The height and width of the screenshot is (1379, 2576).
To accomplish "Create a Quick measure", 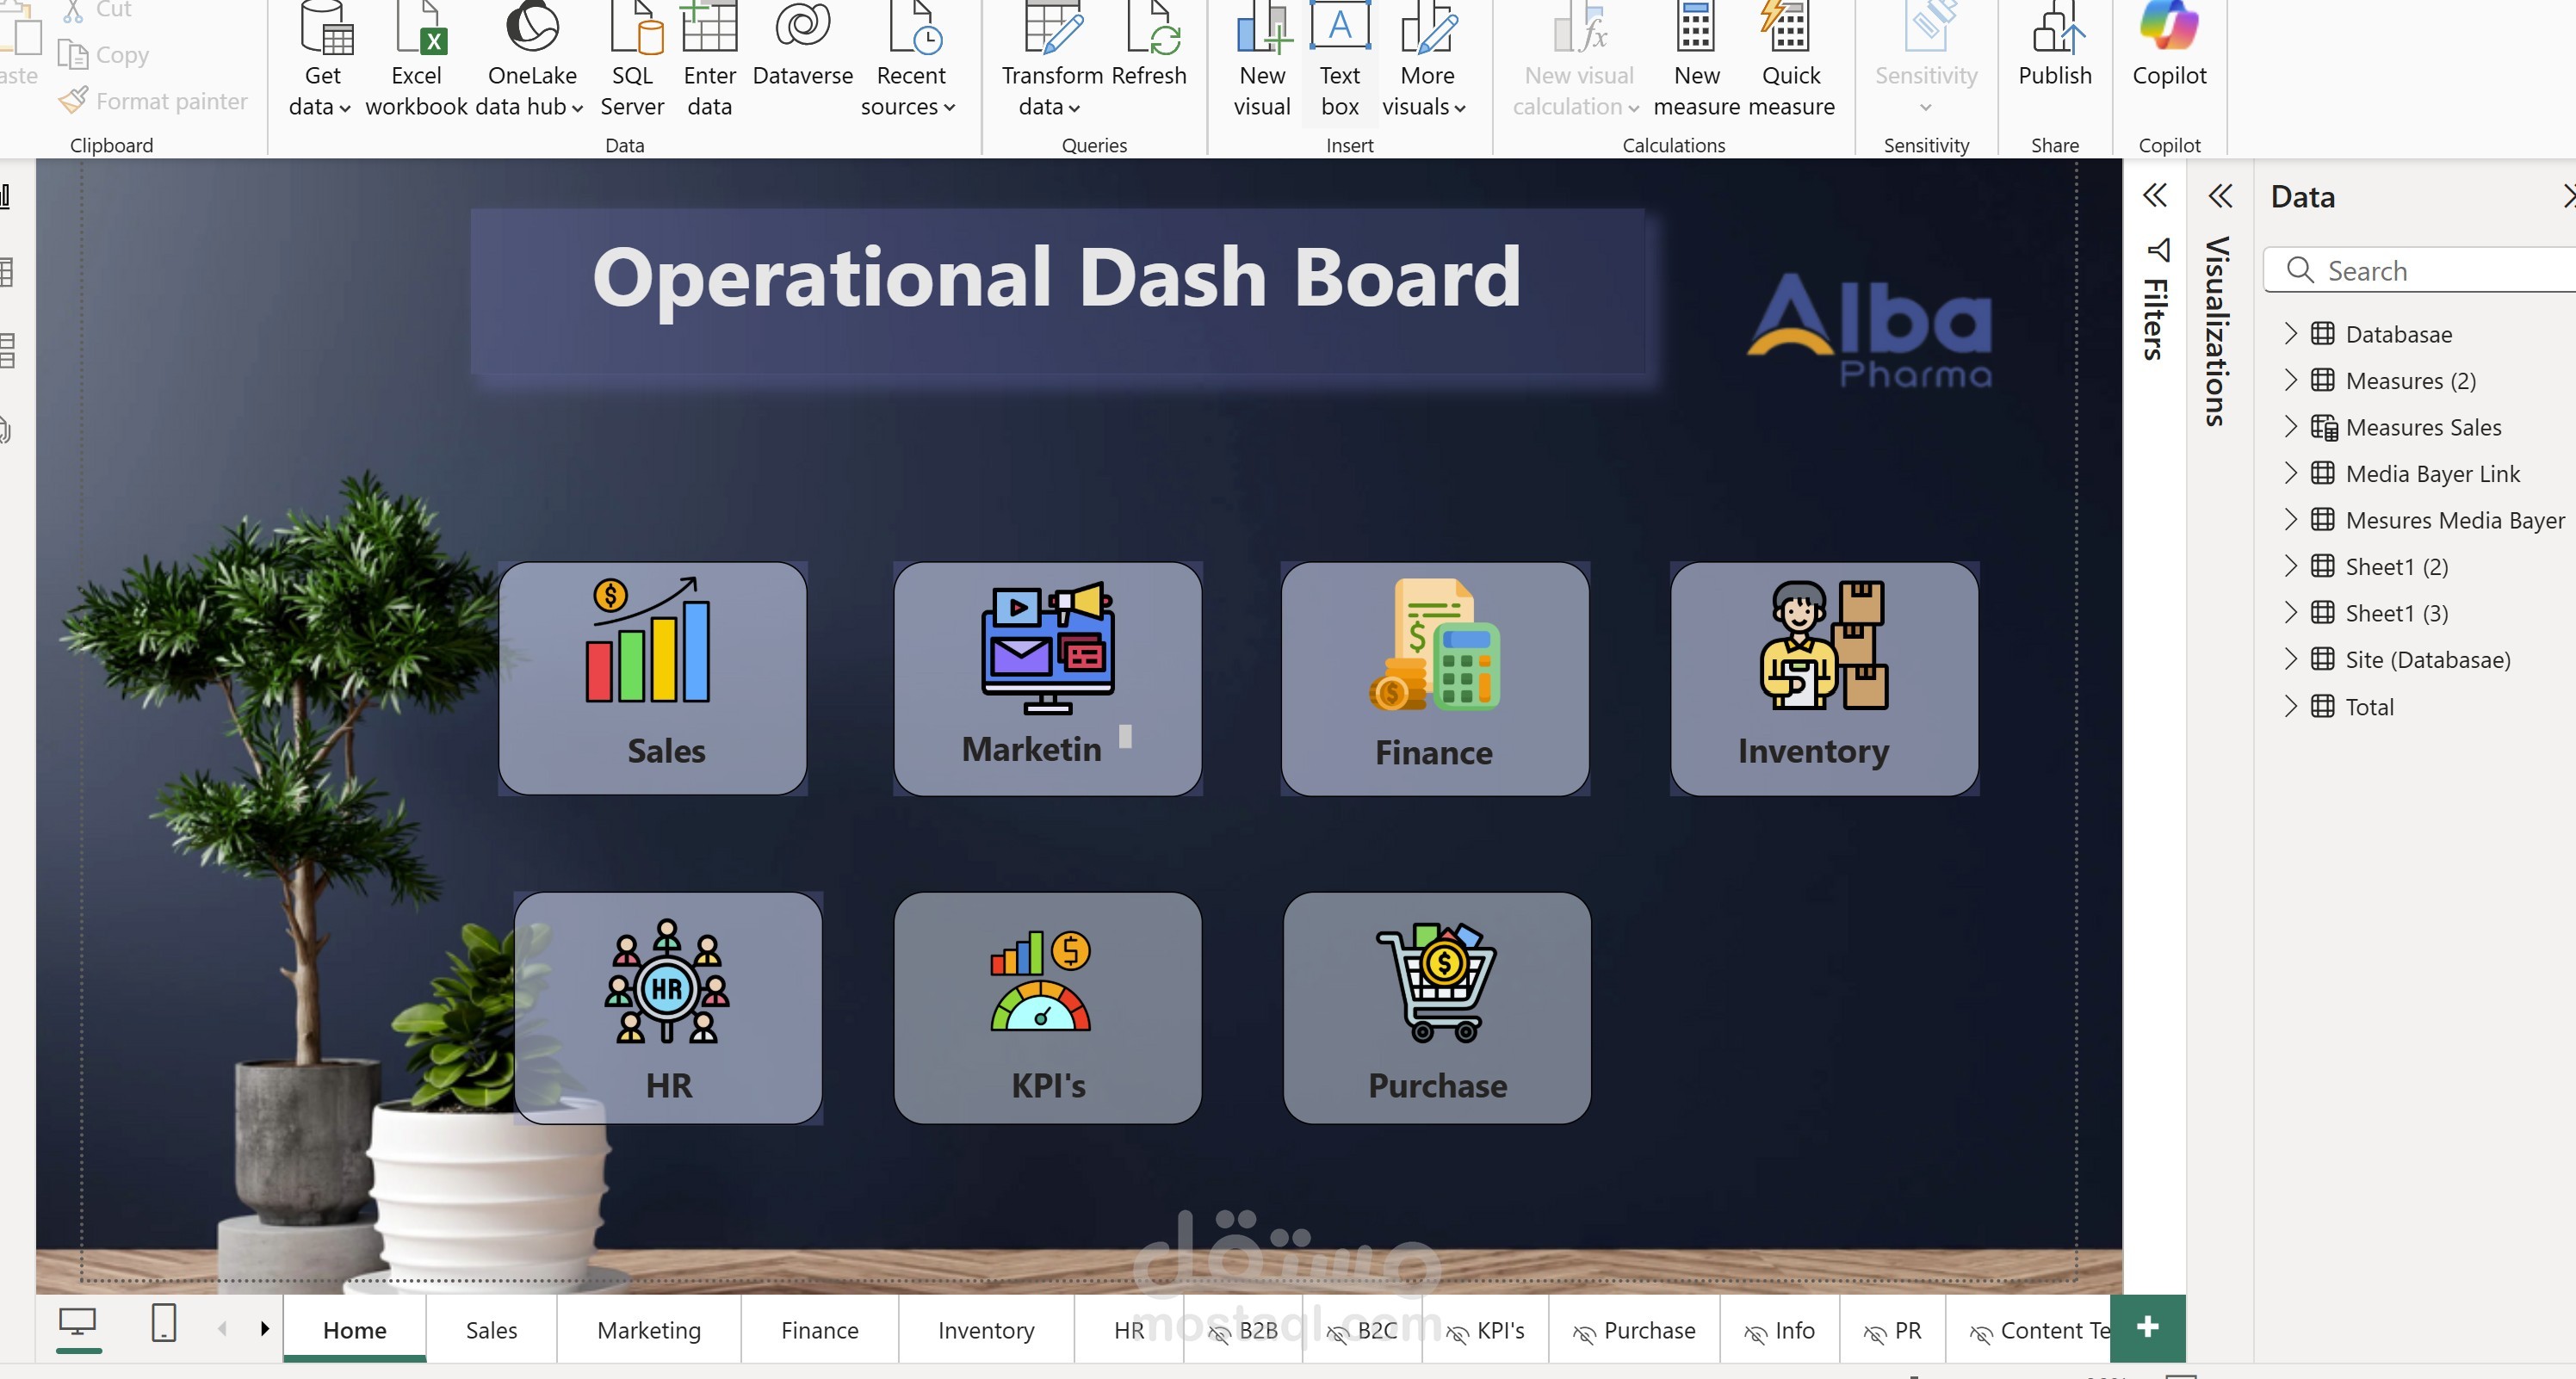I will coord(1790,62).
